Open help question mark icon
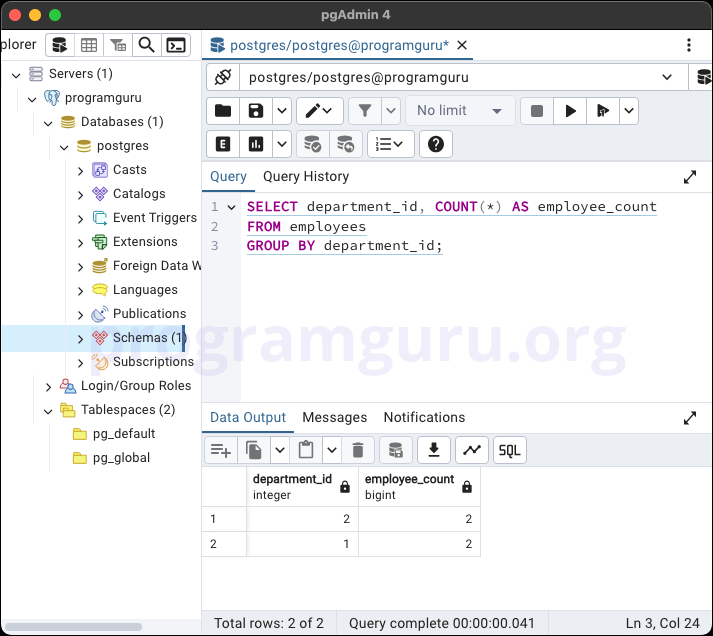The width and height of the screenshot is (713, 636). (x=436, y=144)
